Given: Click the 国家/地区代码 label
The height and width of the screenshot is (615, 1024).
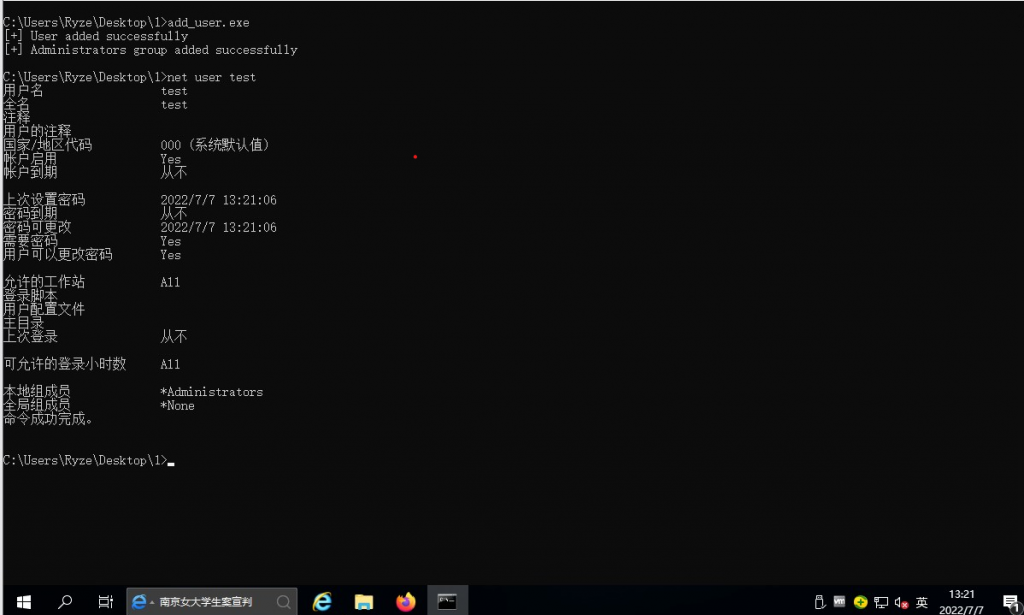Looking at the screenshot, I should point(47,145).
